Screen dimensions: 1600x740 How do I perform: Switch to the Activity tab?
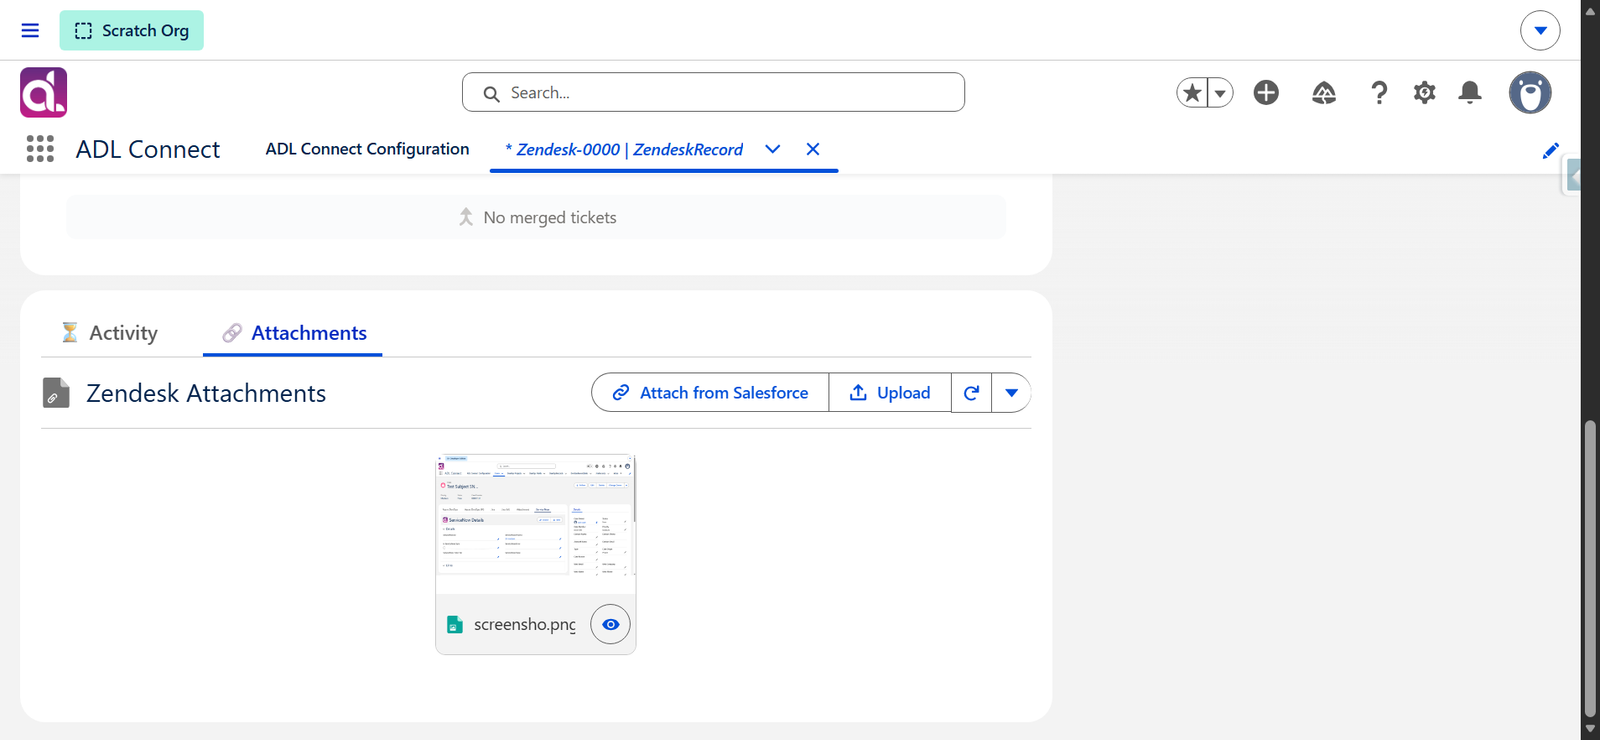point(109,333)
